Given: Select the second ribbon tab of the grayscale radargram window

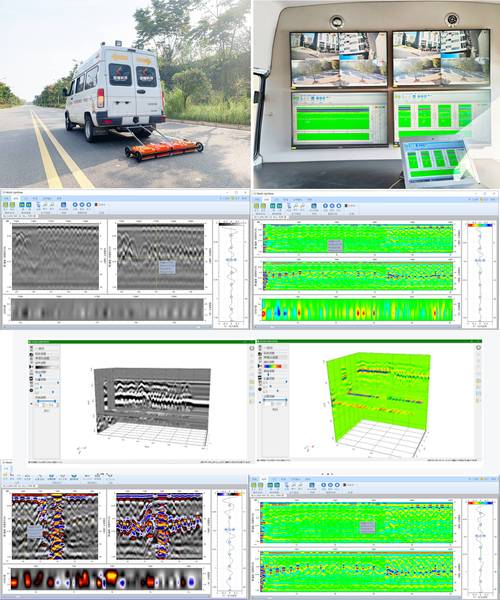Looking at the screenshot, I should click(16, 198).
